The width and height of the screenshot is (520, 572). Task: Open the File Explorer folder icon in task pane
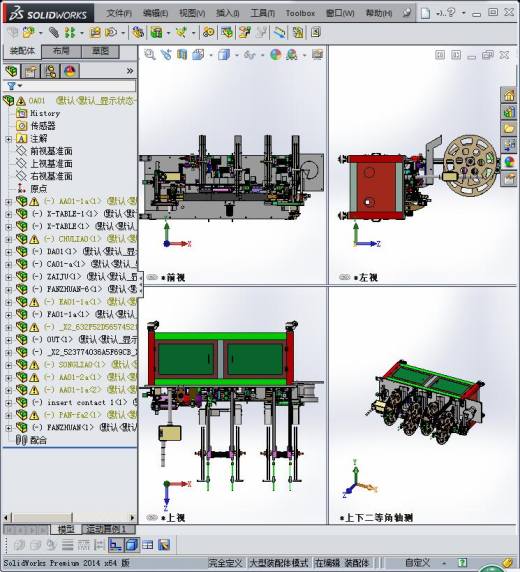tap(509, 128)
